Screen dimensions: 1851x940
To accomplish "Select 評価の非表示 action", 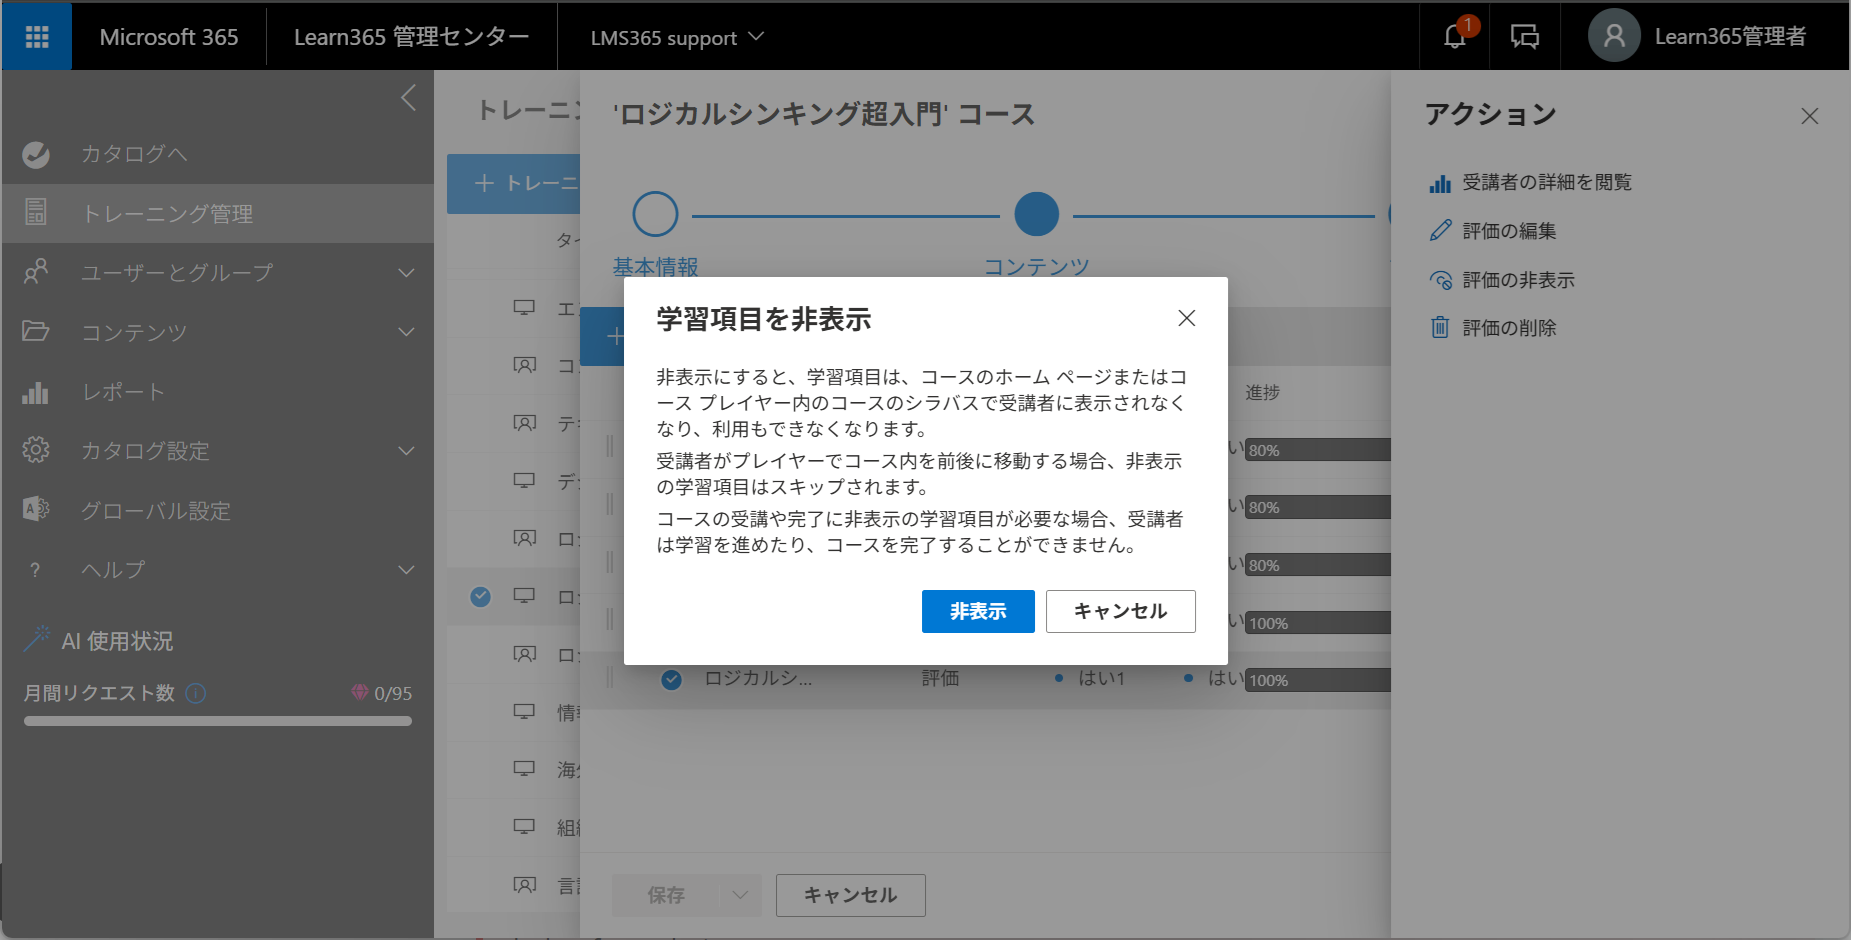I will point(1517,280).
